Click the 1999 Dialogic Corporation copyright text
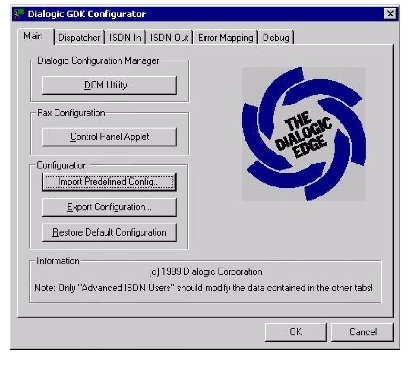Image resolution: width=411 pixels, height=388 pixels. [x=206, y=272]
